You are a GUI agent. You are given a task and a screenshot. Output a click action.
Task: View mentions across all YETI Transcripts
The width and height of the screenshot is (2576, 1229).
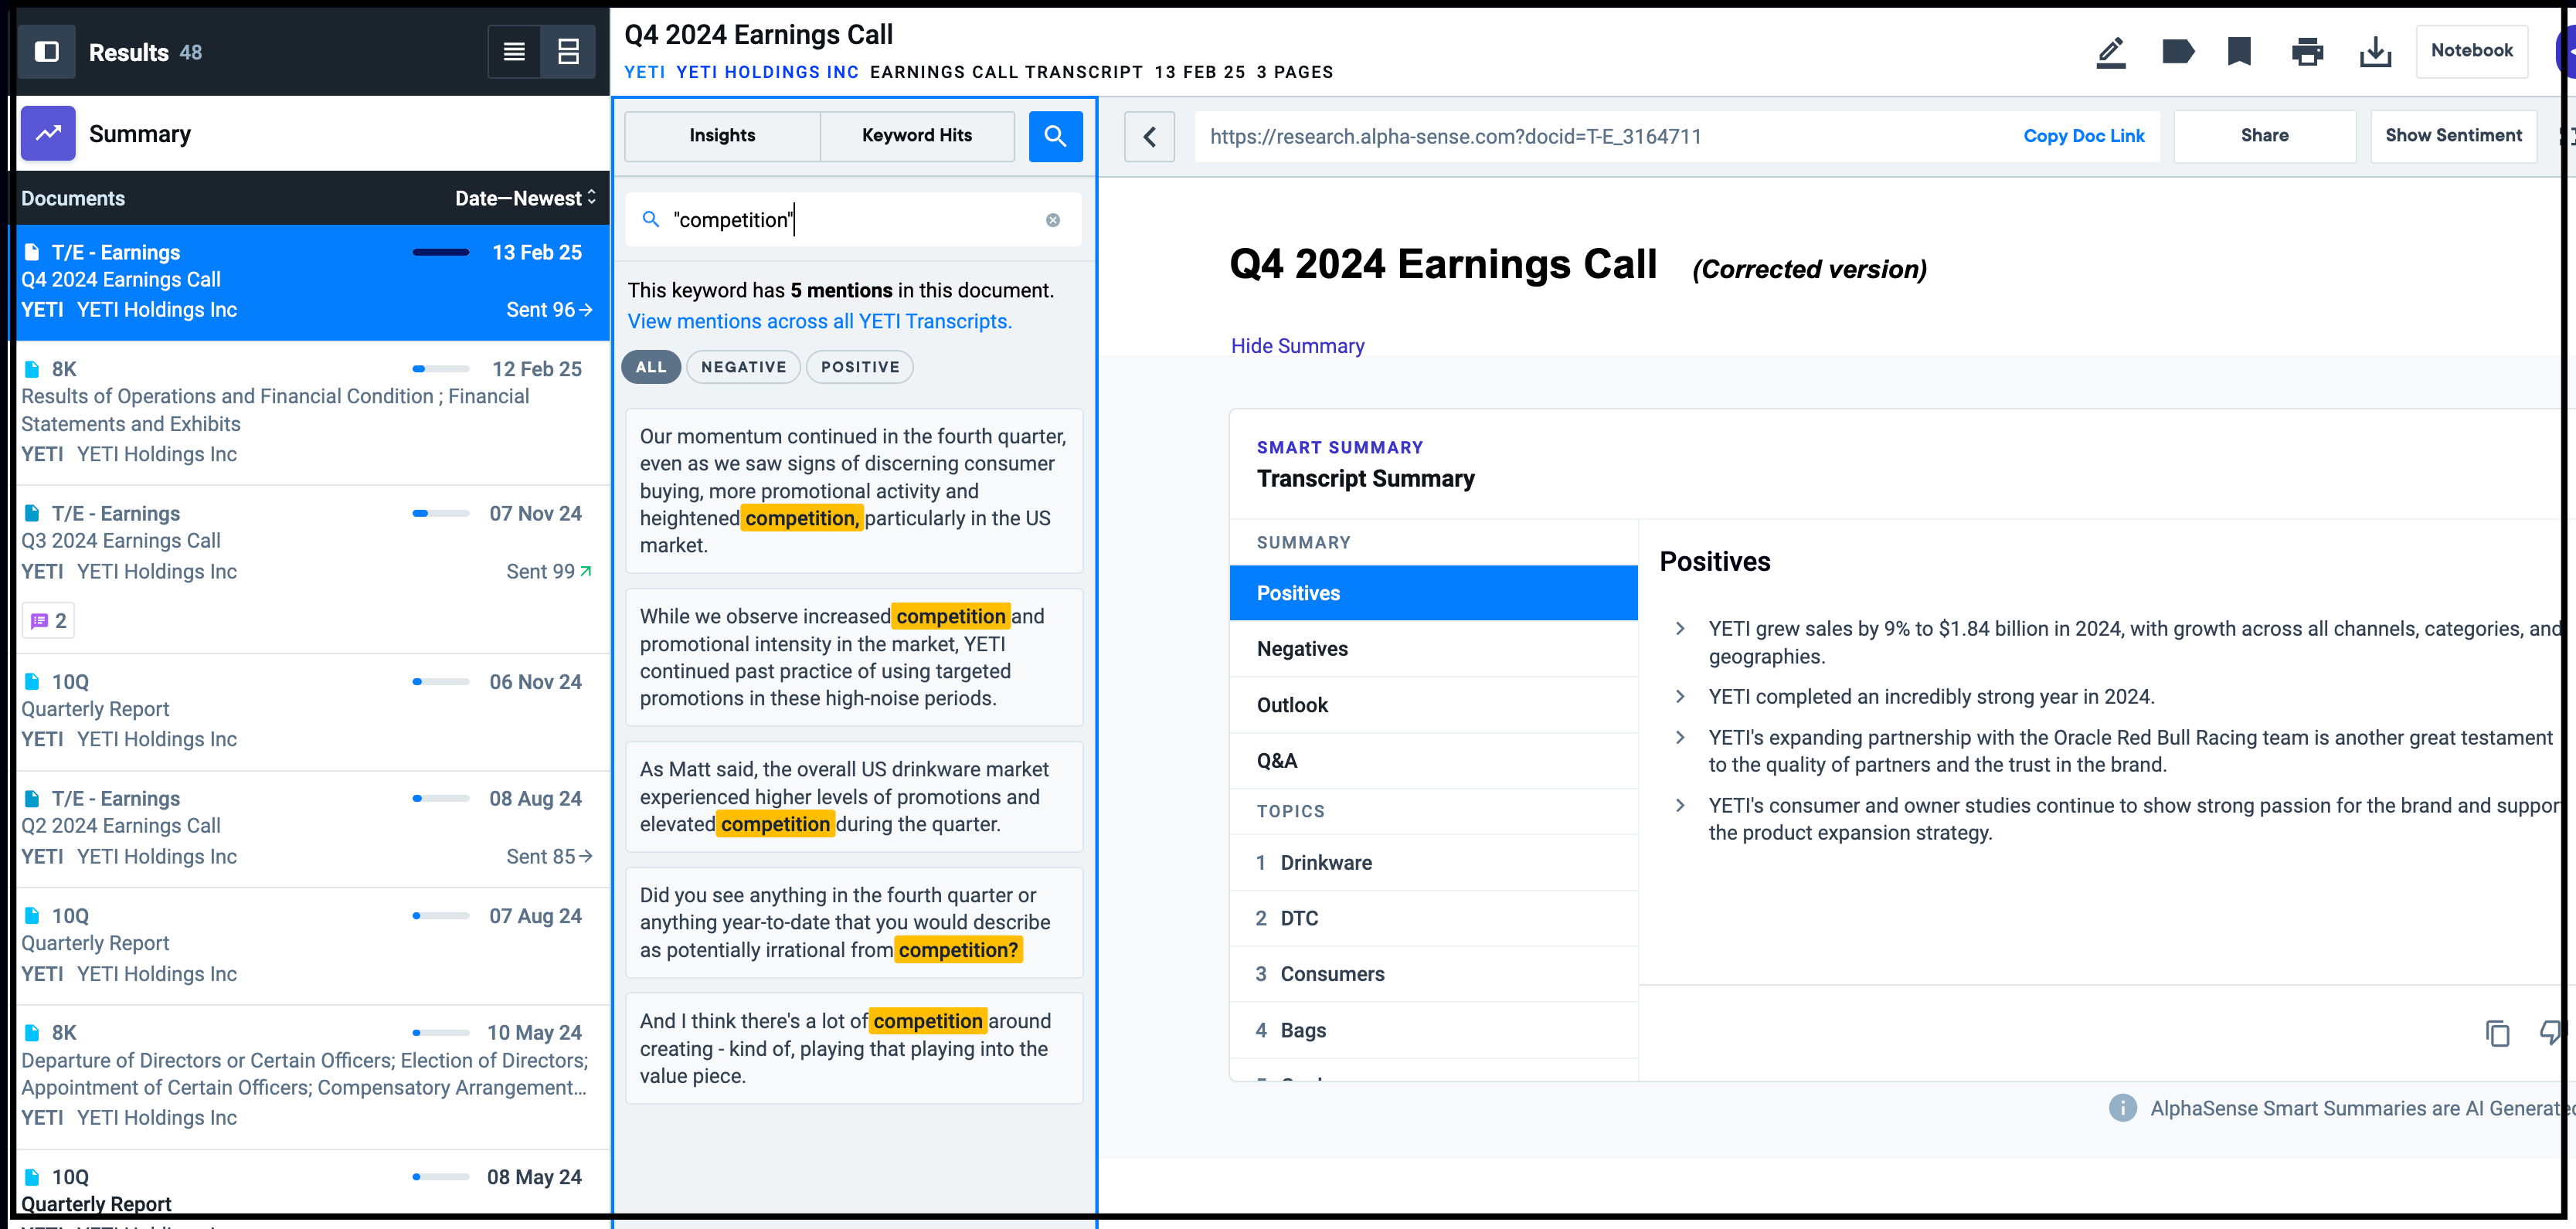pos(819,321)
